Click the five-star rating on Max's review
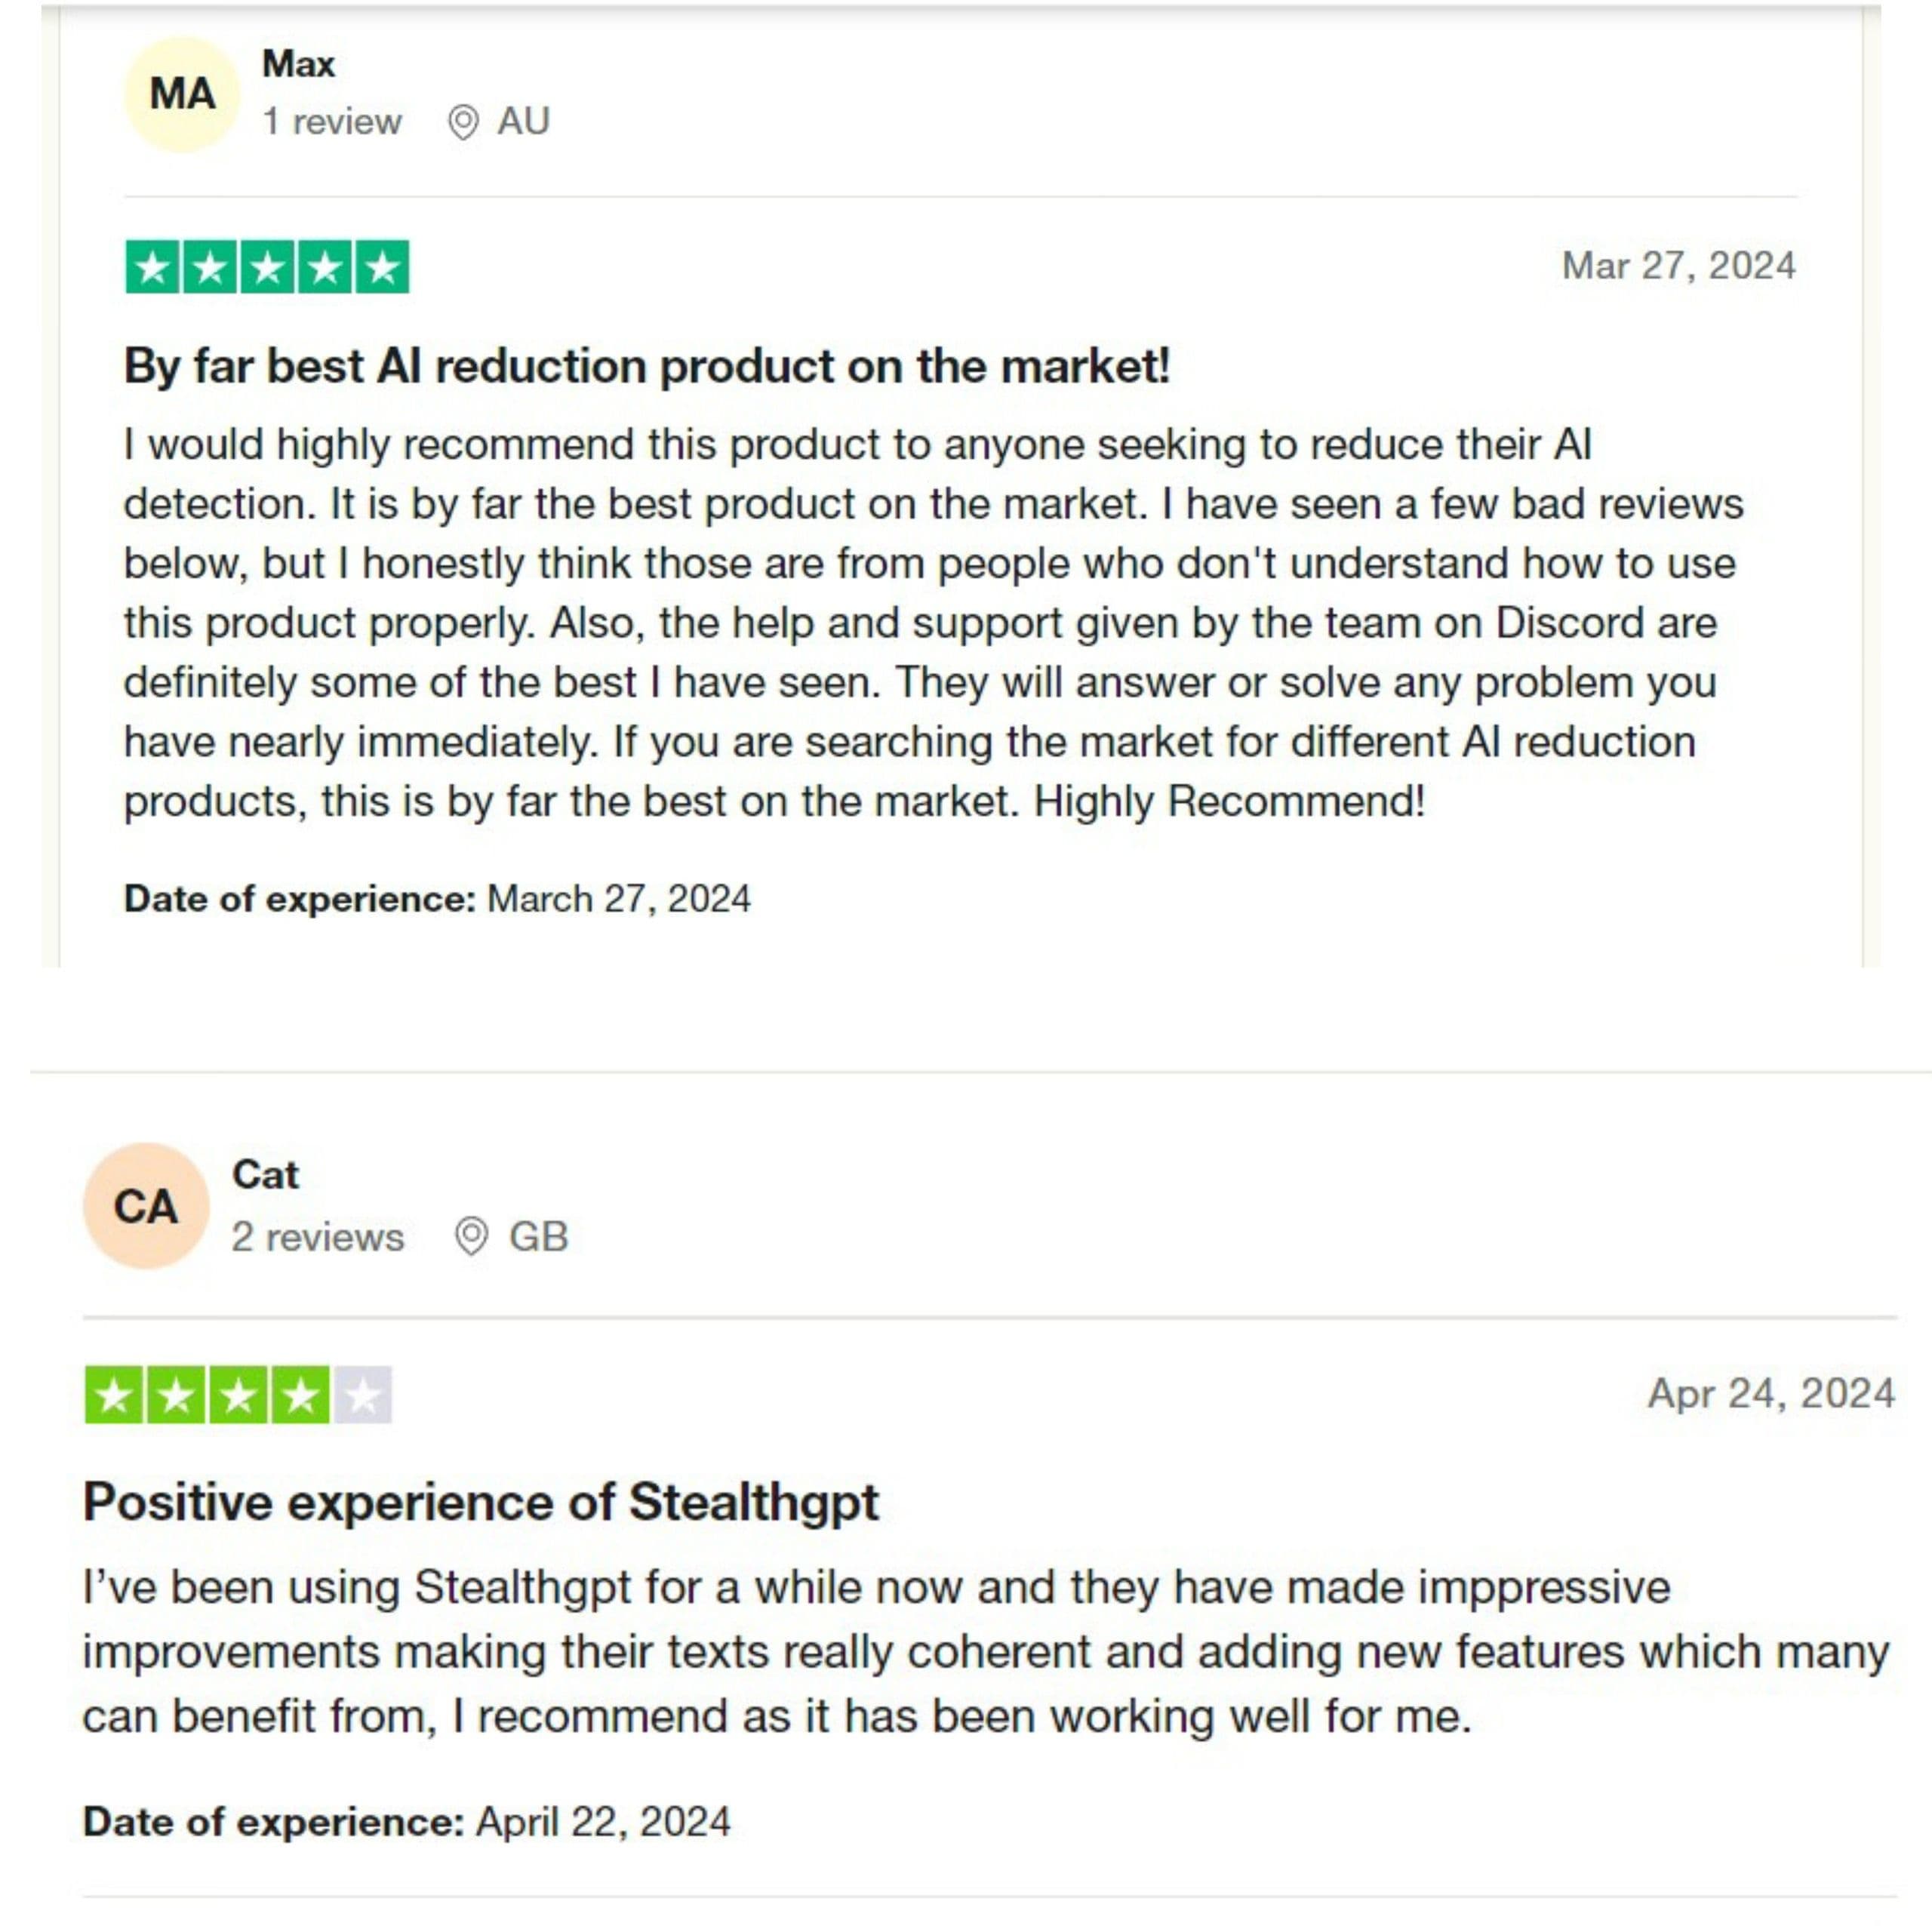1932x1932 pixels. pos(267,267)
